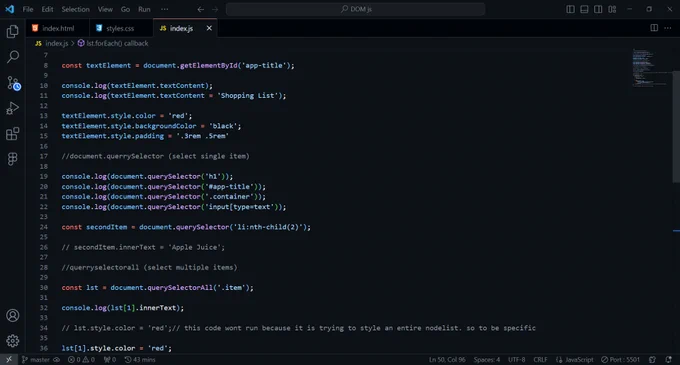Open the Go menu
Image resolution: width=680 pixels, height=365 pixels.
click(125, 9)
